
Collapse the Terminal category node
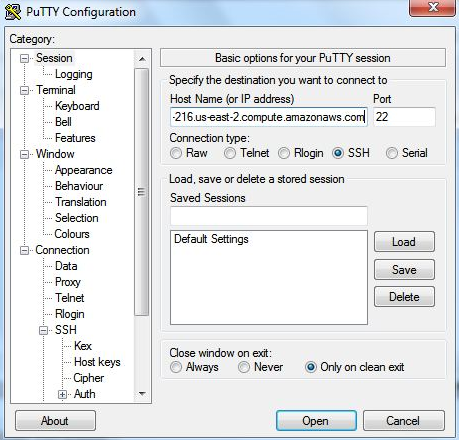24,90
